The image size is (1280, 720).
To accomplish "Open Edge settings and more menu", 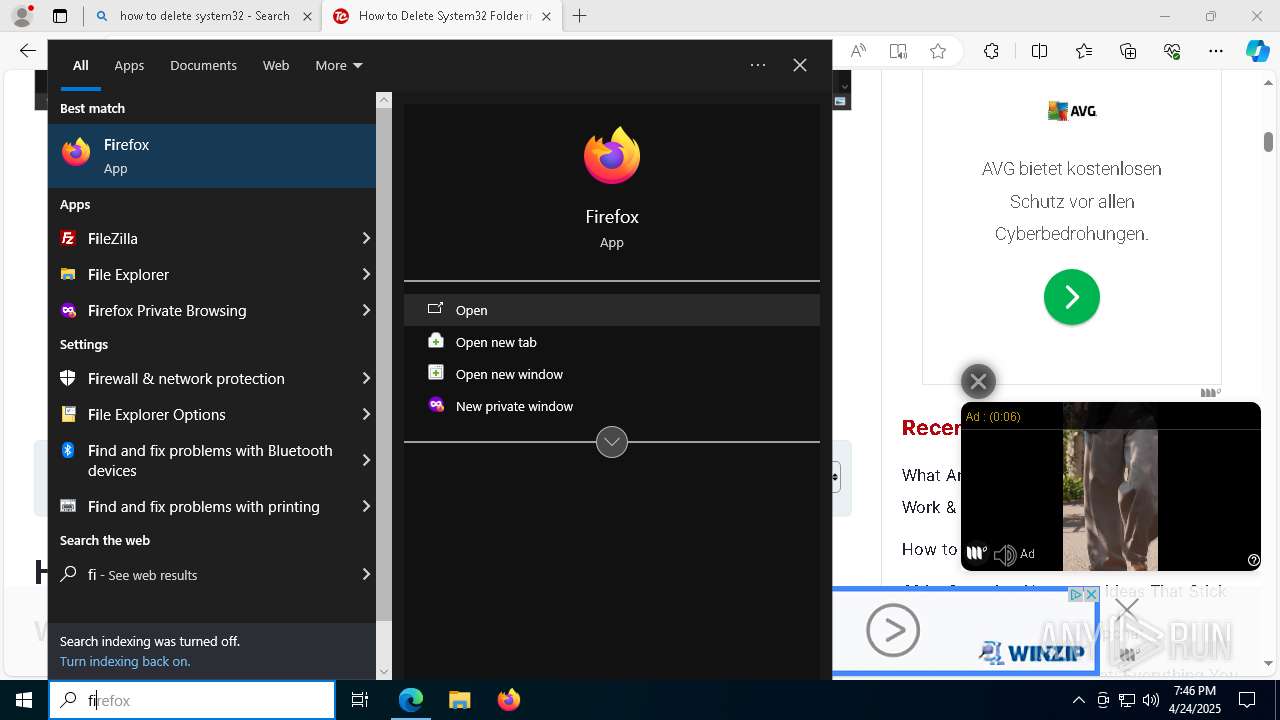I will (1216, 51).
